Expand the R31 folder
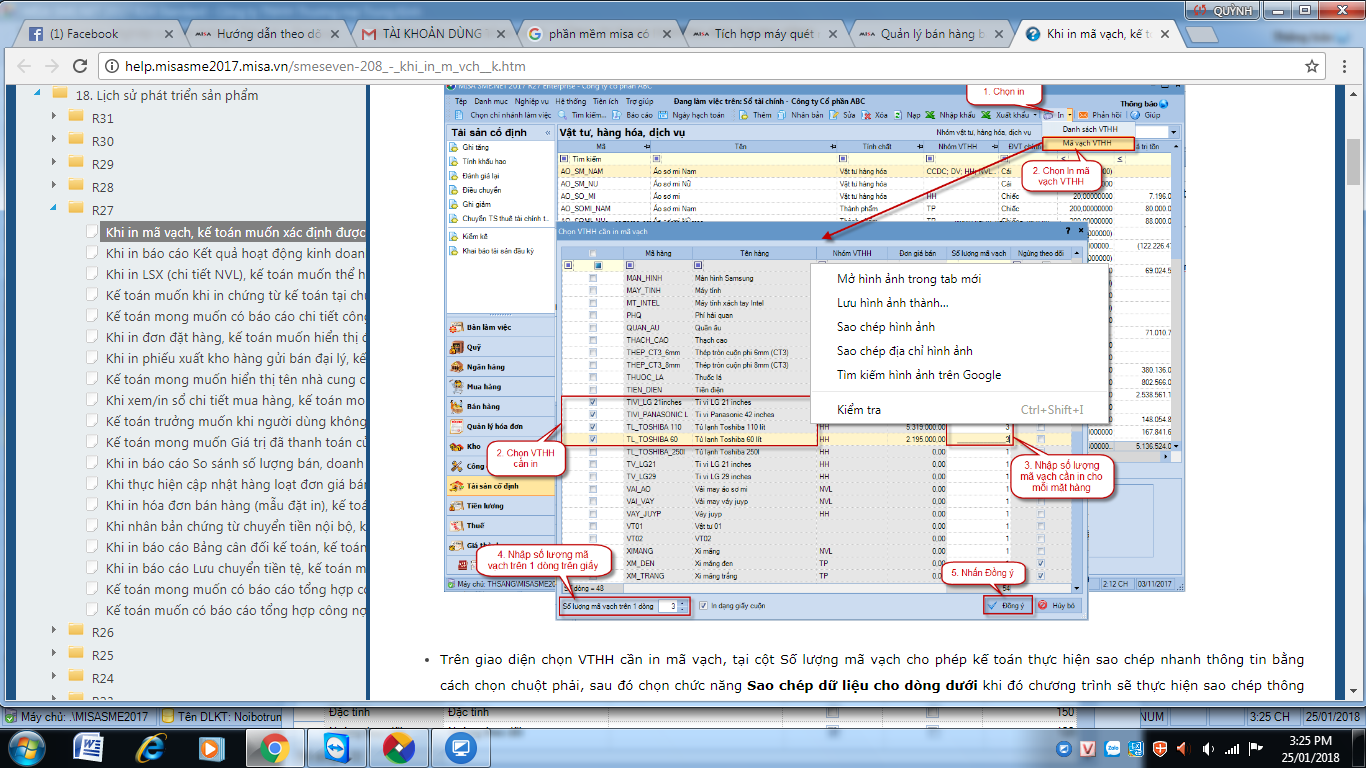 [x=55, y=118]
